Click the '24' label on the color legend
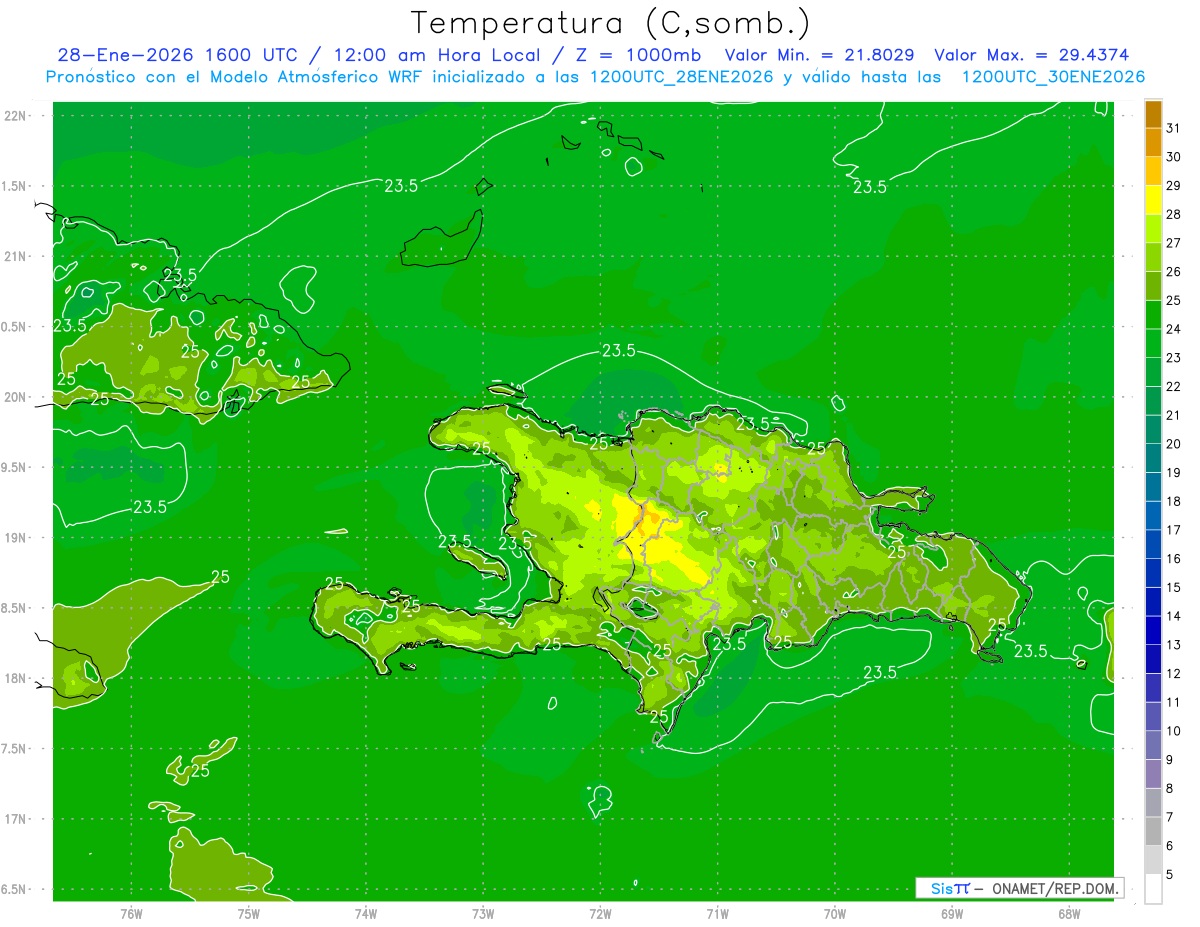 (1173, 328)
